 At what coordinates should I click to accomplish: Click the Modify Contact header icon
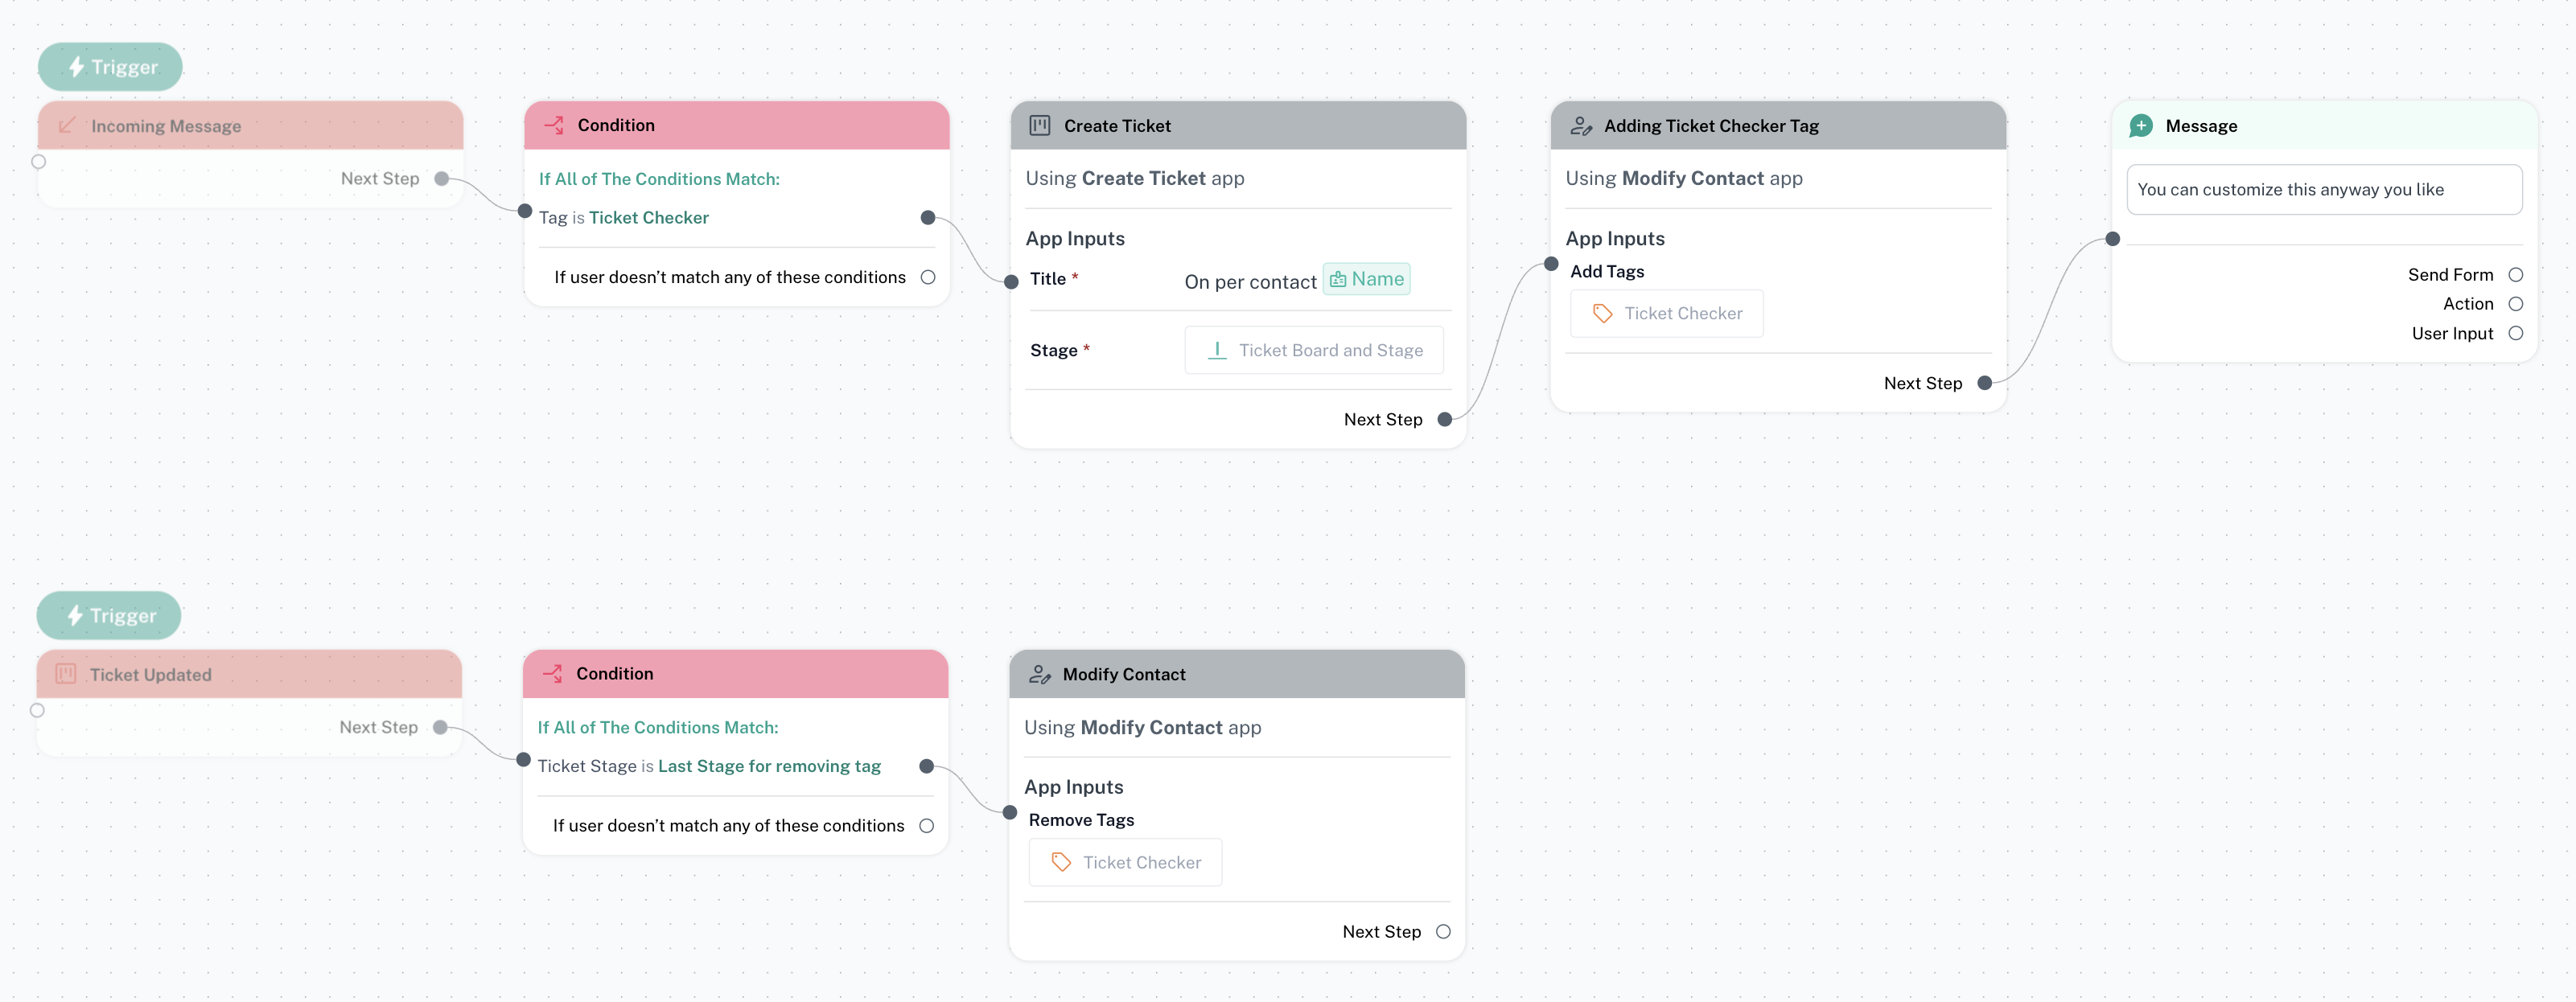1039,675
